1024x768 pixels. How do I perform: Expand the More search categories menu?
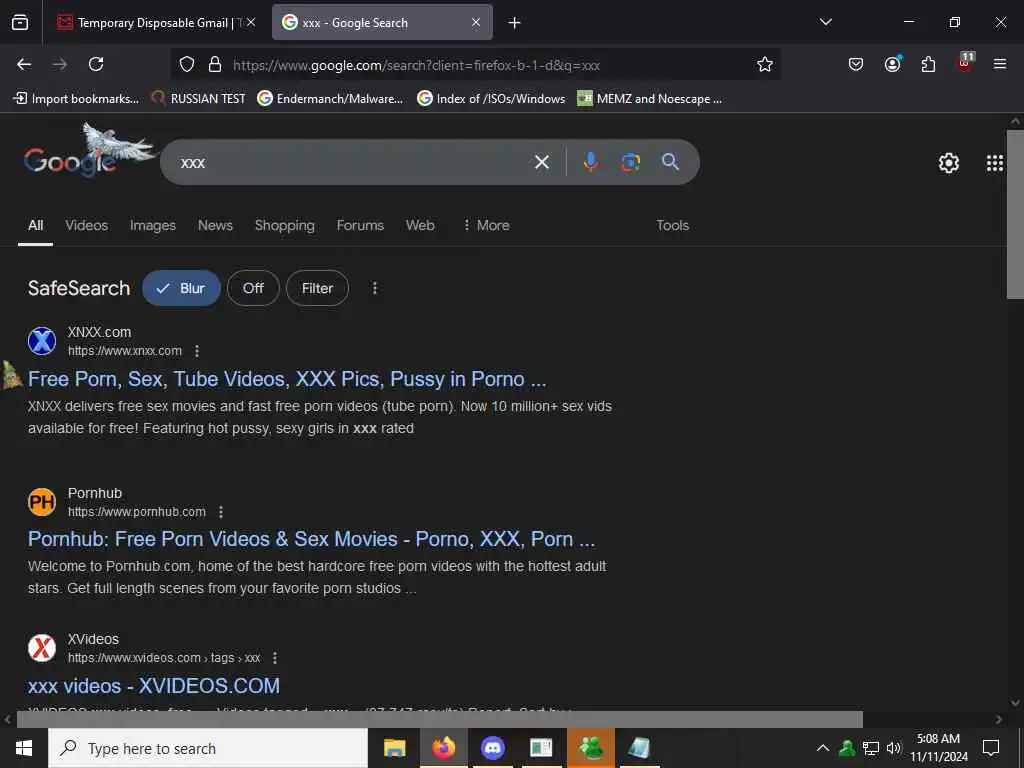click(x=486, y=225)
